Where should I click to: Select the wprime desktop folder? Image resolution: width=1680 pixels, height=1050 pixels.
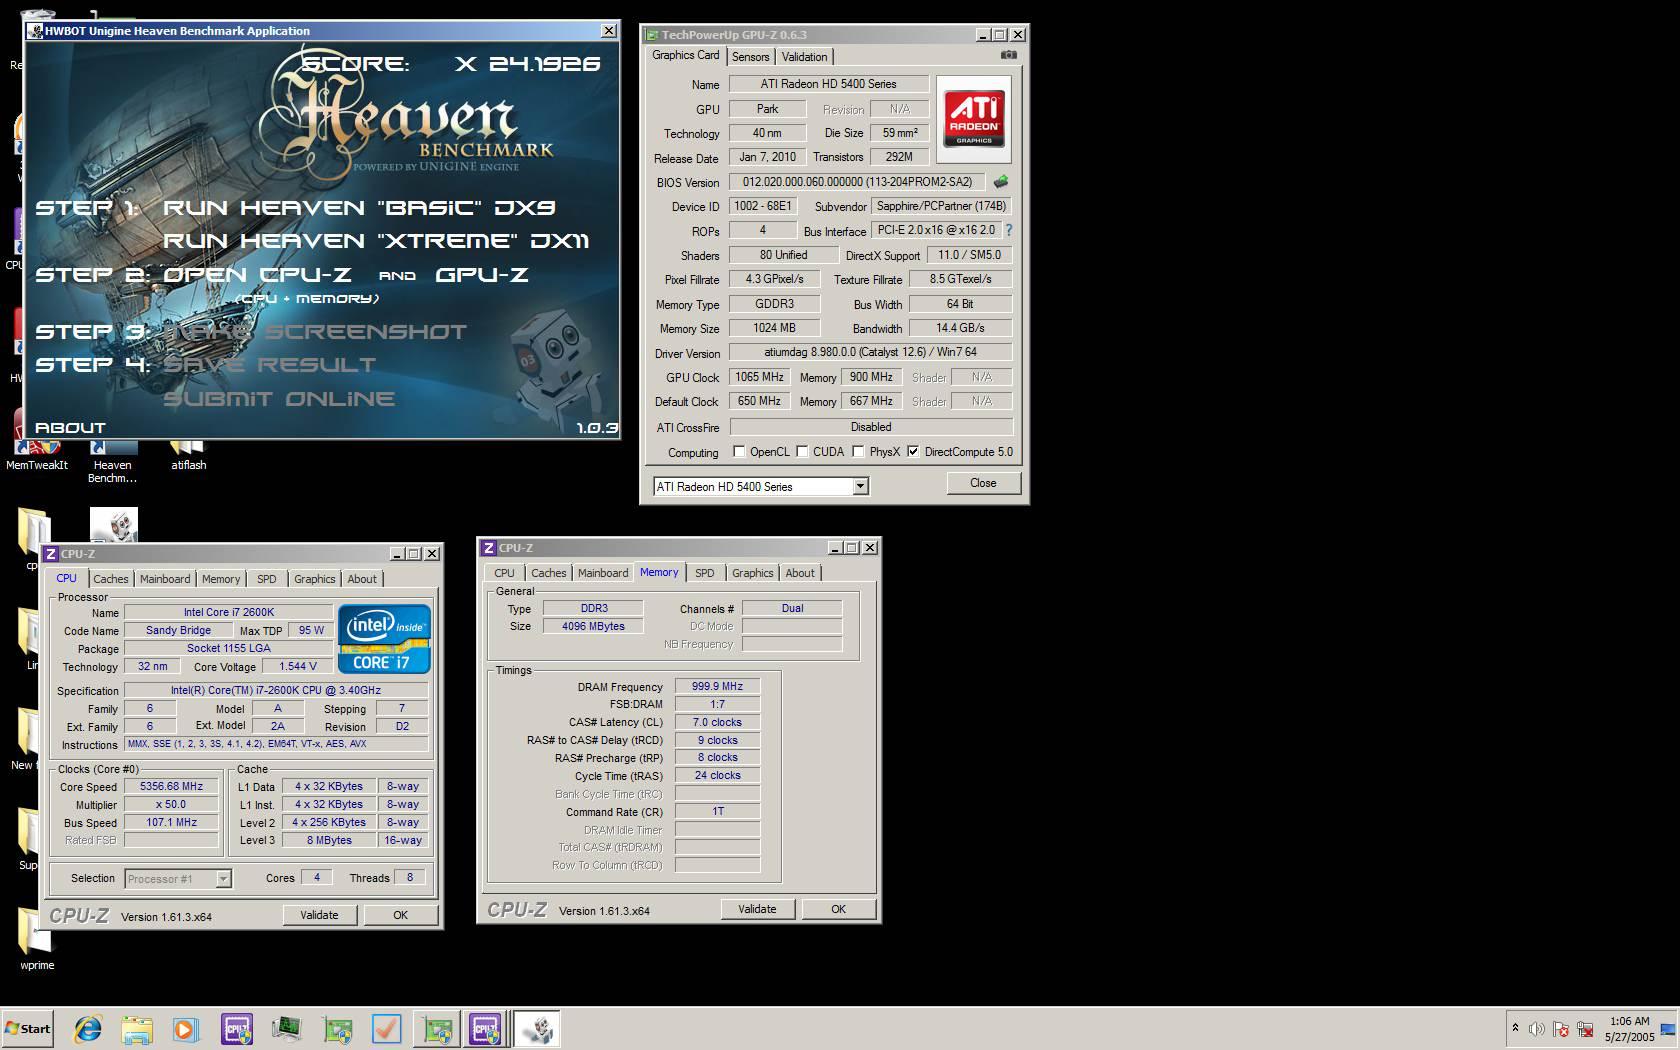(x=37, y=940)
